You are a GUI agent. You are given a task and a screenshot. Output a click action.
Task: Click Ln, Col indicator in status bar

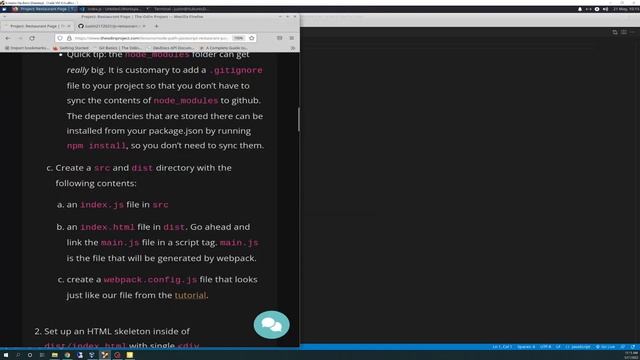pyautogui.click(x=502, y=347)
